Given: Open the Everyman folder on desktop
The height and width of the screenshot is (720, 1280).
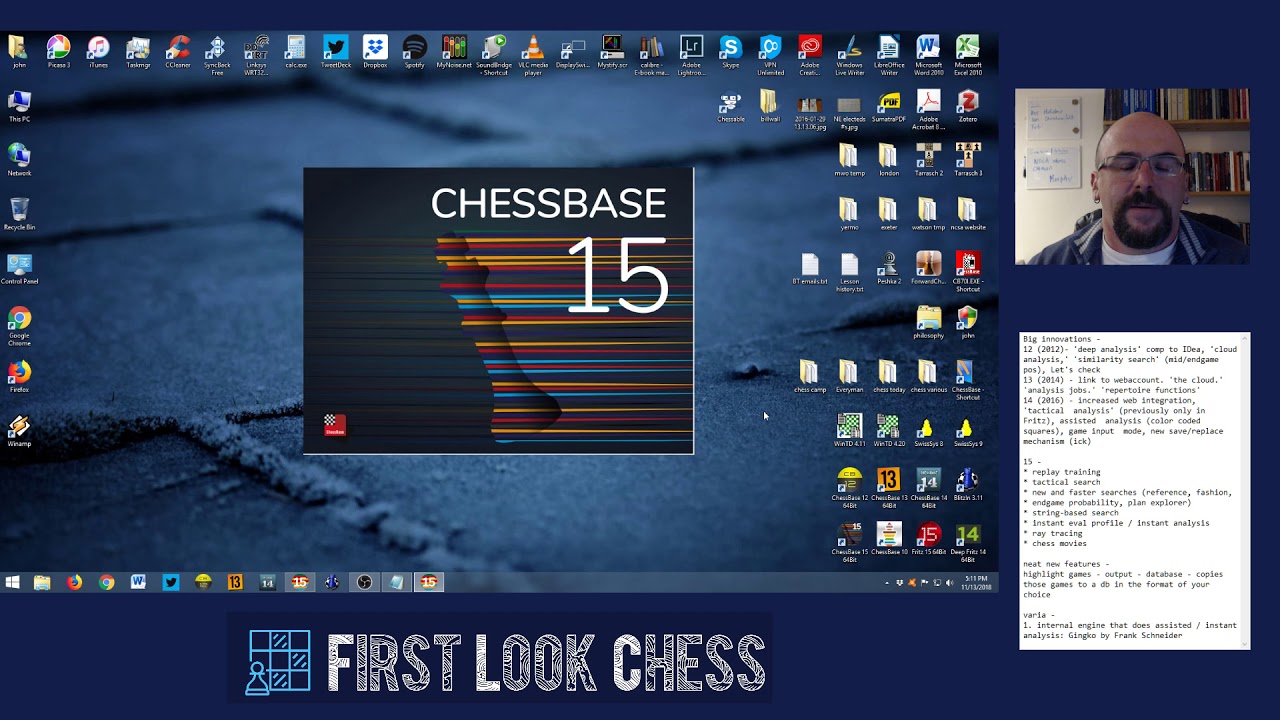Looking at the screenshot, I should 849,377.
